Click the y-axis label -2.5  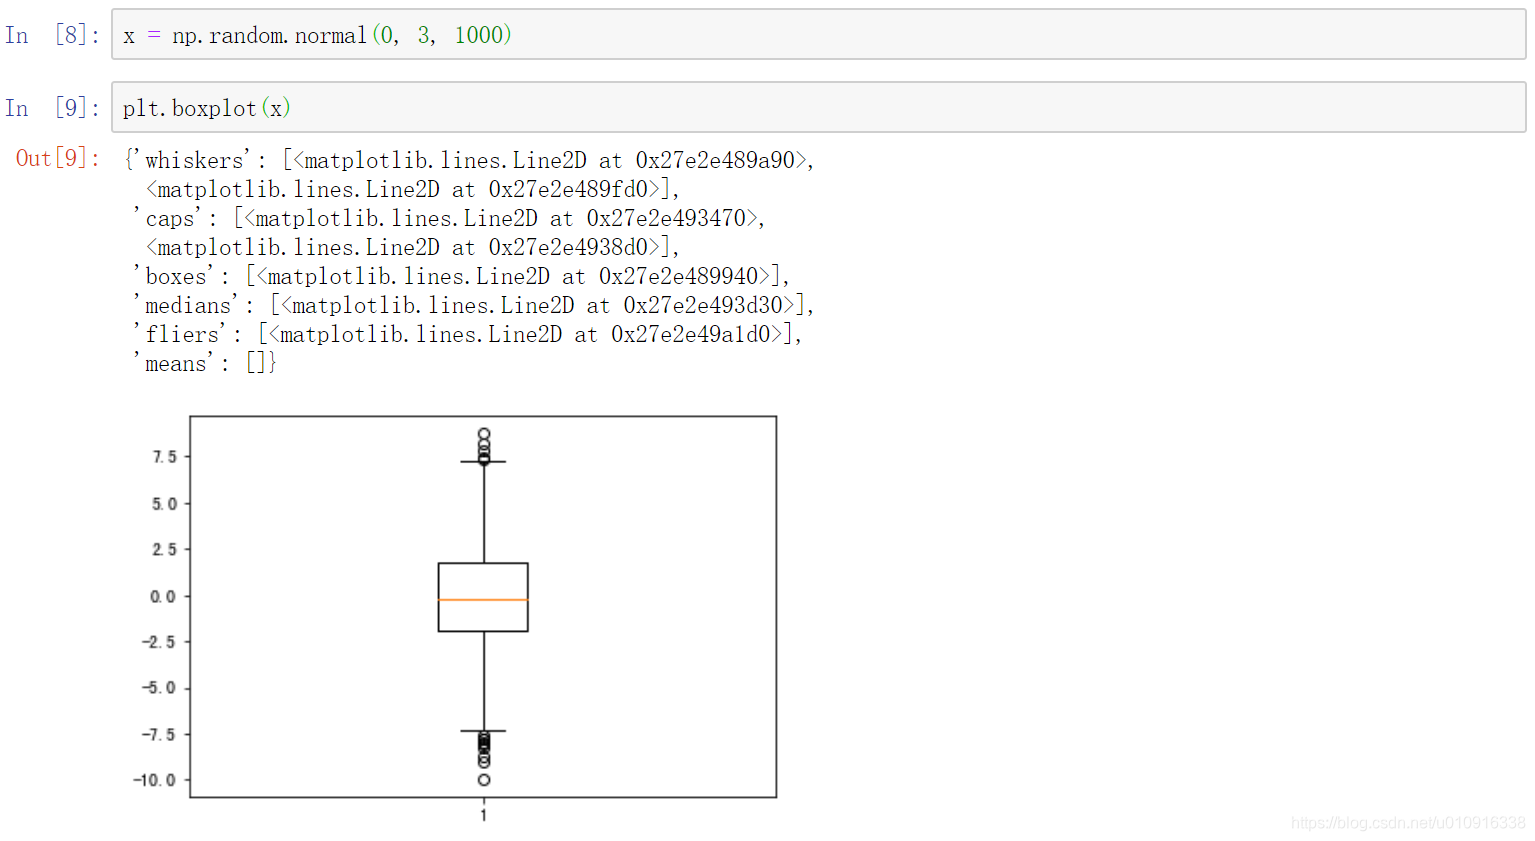(x=158, y=642)
